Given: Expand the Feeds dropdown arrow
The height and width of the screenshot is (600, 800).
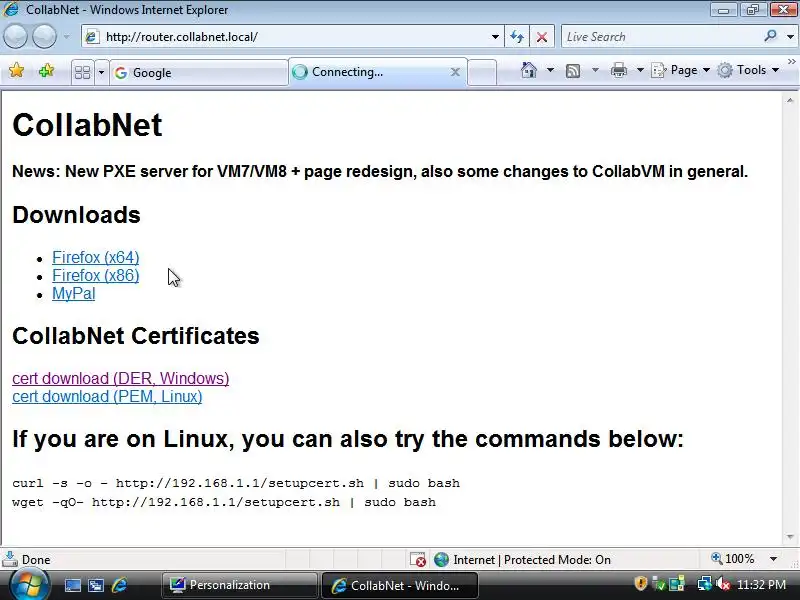Looking at the screenshot, I should click(595, 70).
